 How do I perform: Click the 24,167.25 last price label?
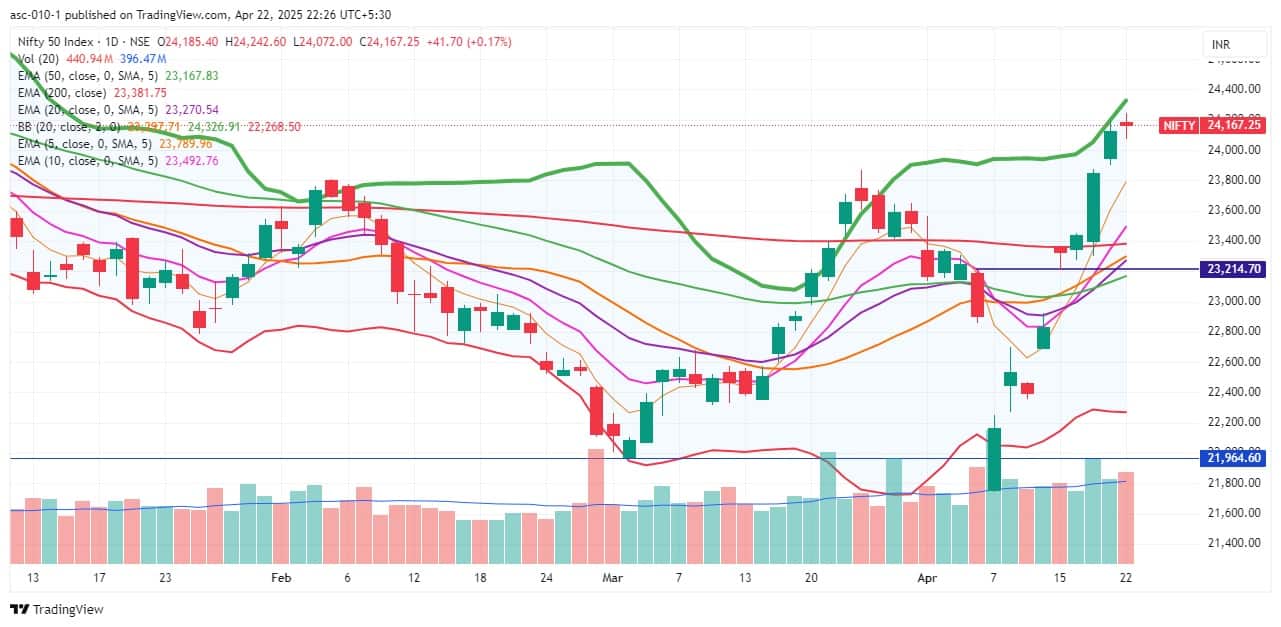1234,125
